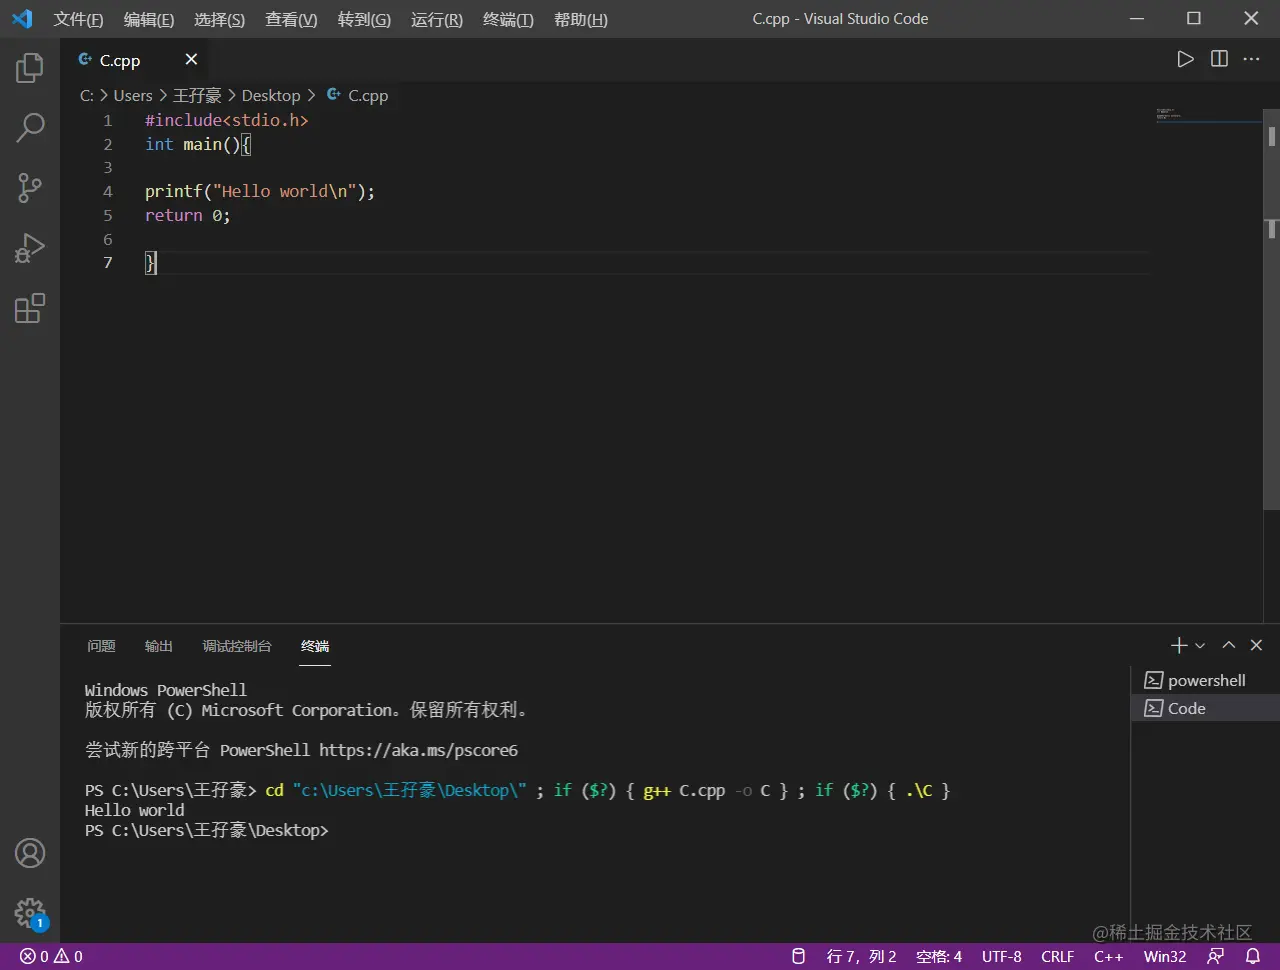This screenshot has height=970, width=1280.
Task: Close the Visual Studio Code window
Action: 1251,19
